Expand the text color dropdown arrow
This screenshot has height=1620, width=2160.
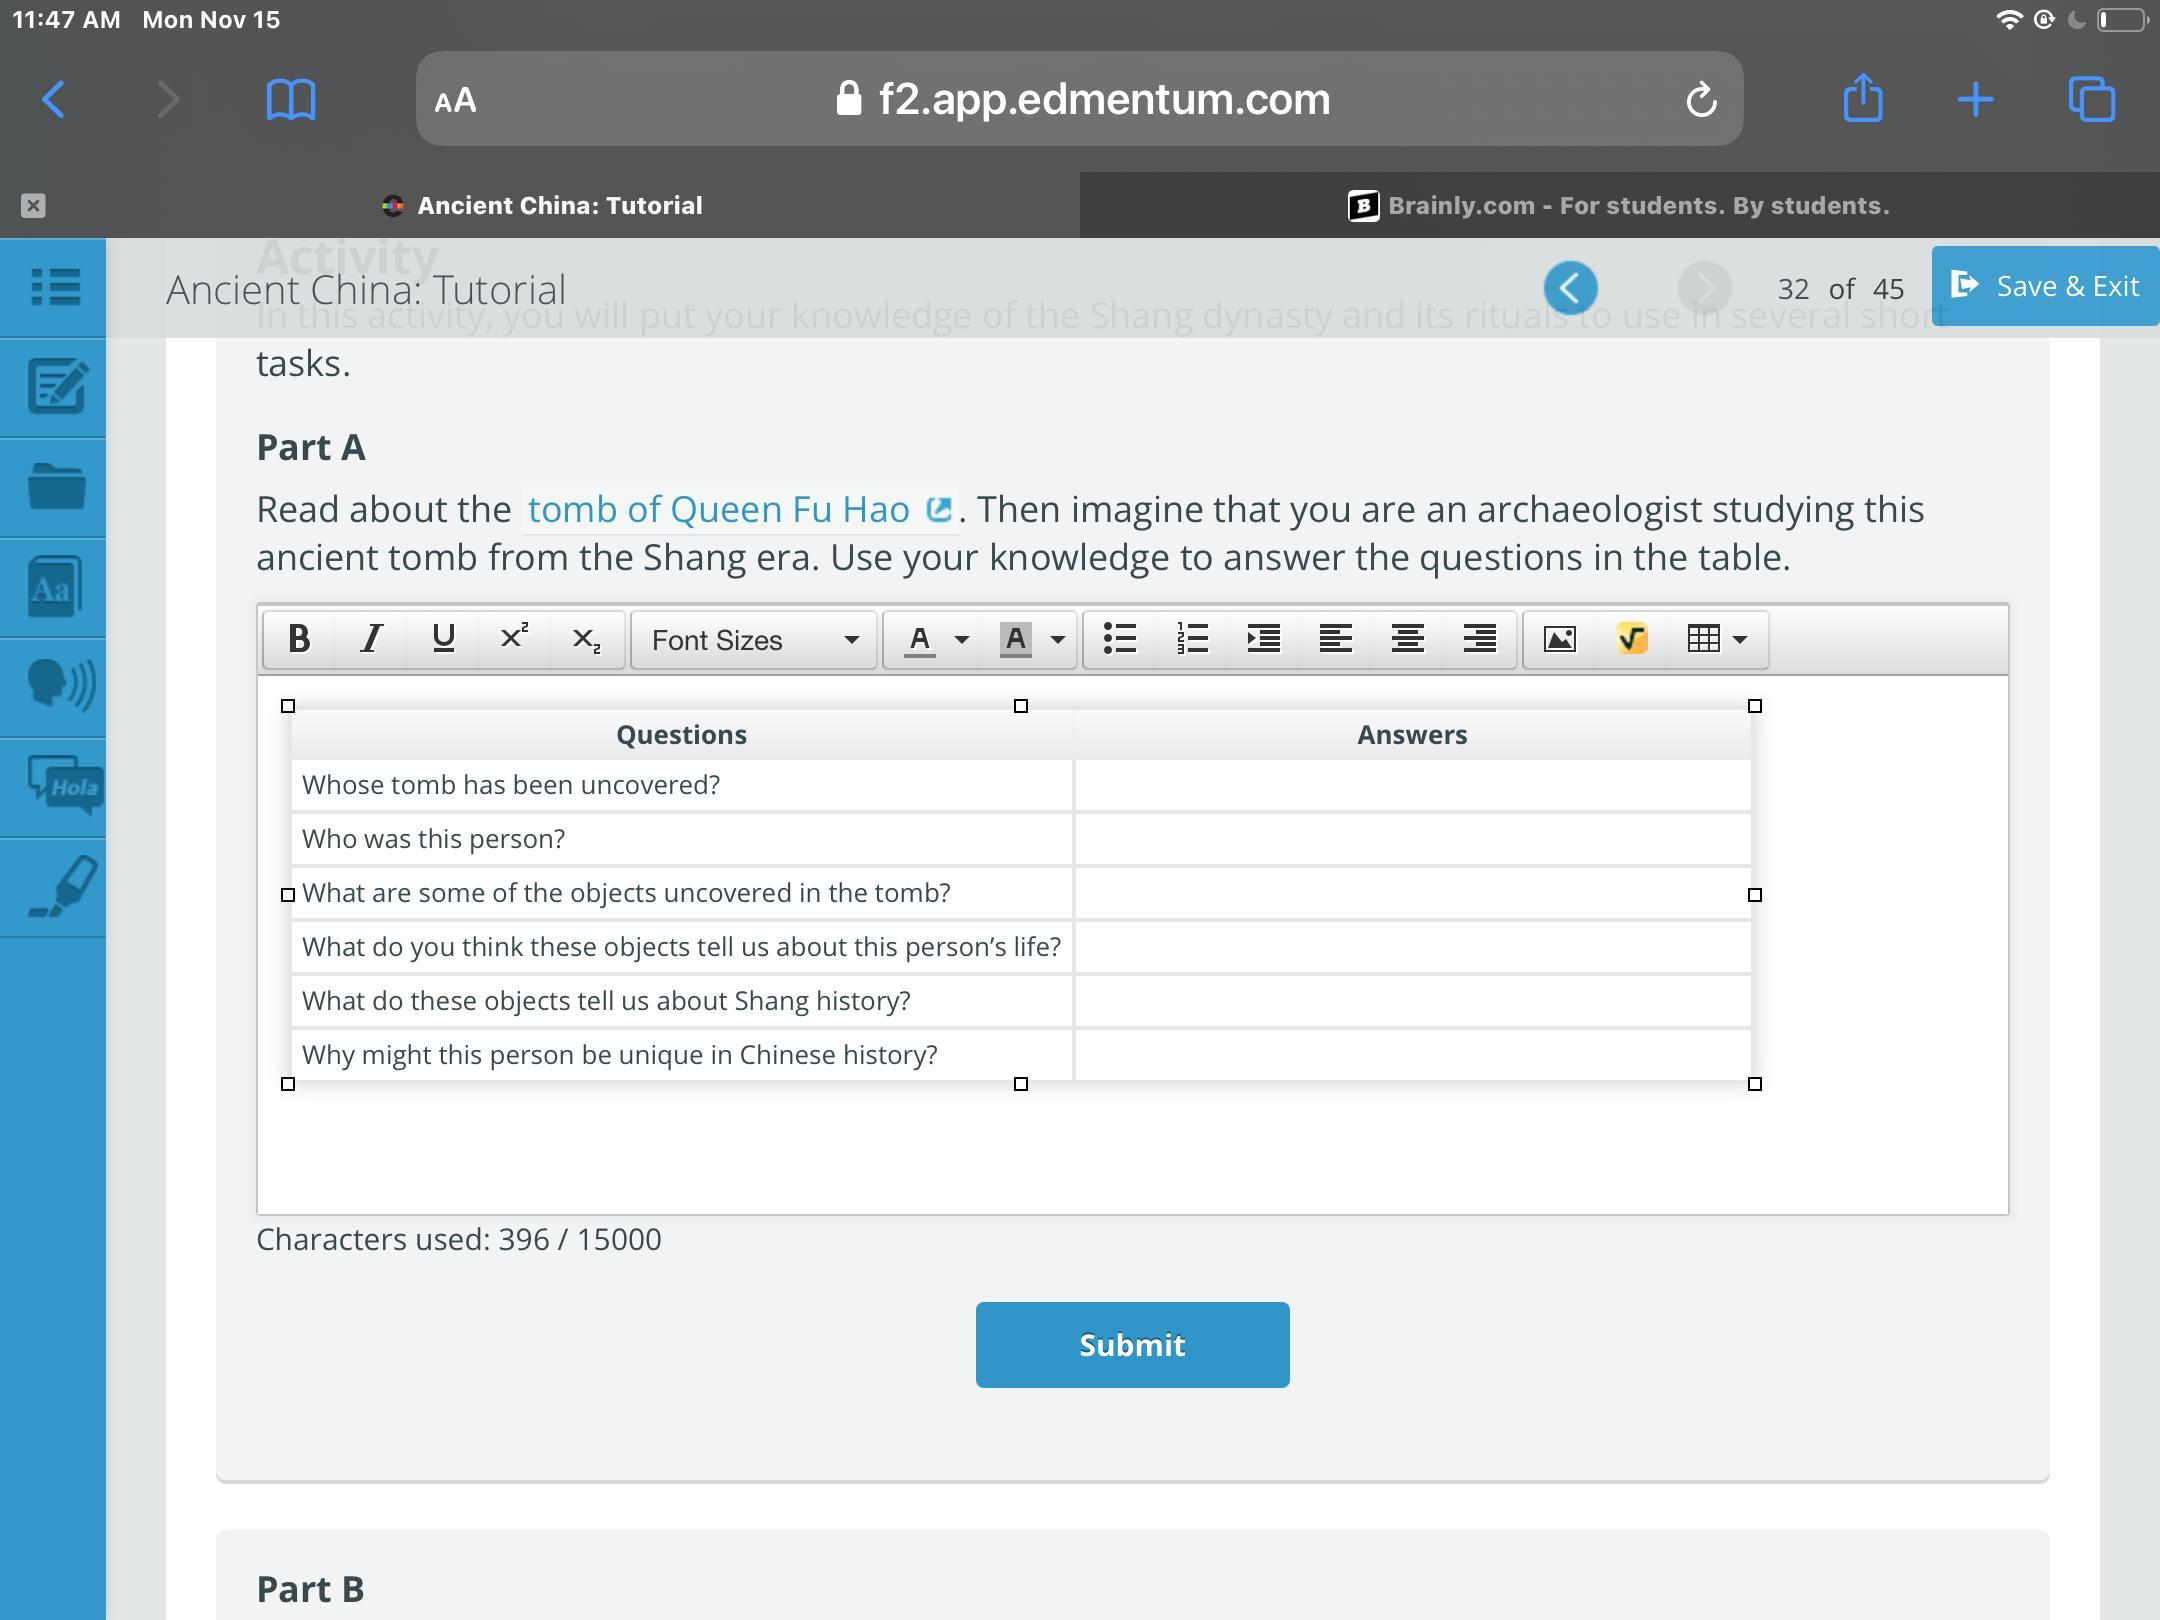(961, 639)
